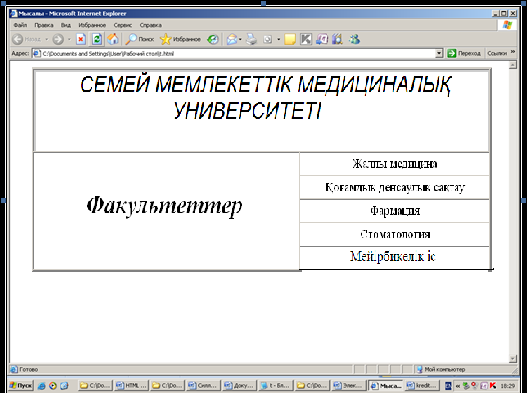Click the purple media toolbar icon
This screenshot has height=393, width=530.
[x=322, y=39]
